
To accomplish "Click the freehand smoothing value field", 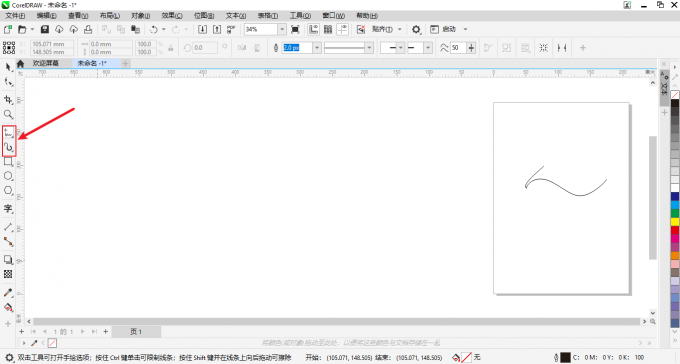I will point(458,48).
